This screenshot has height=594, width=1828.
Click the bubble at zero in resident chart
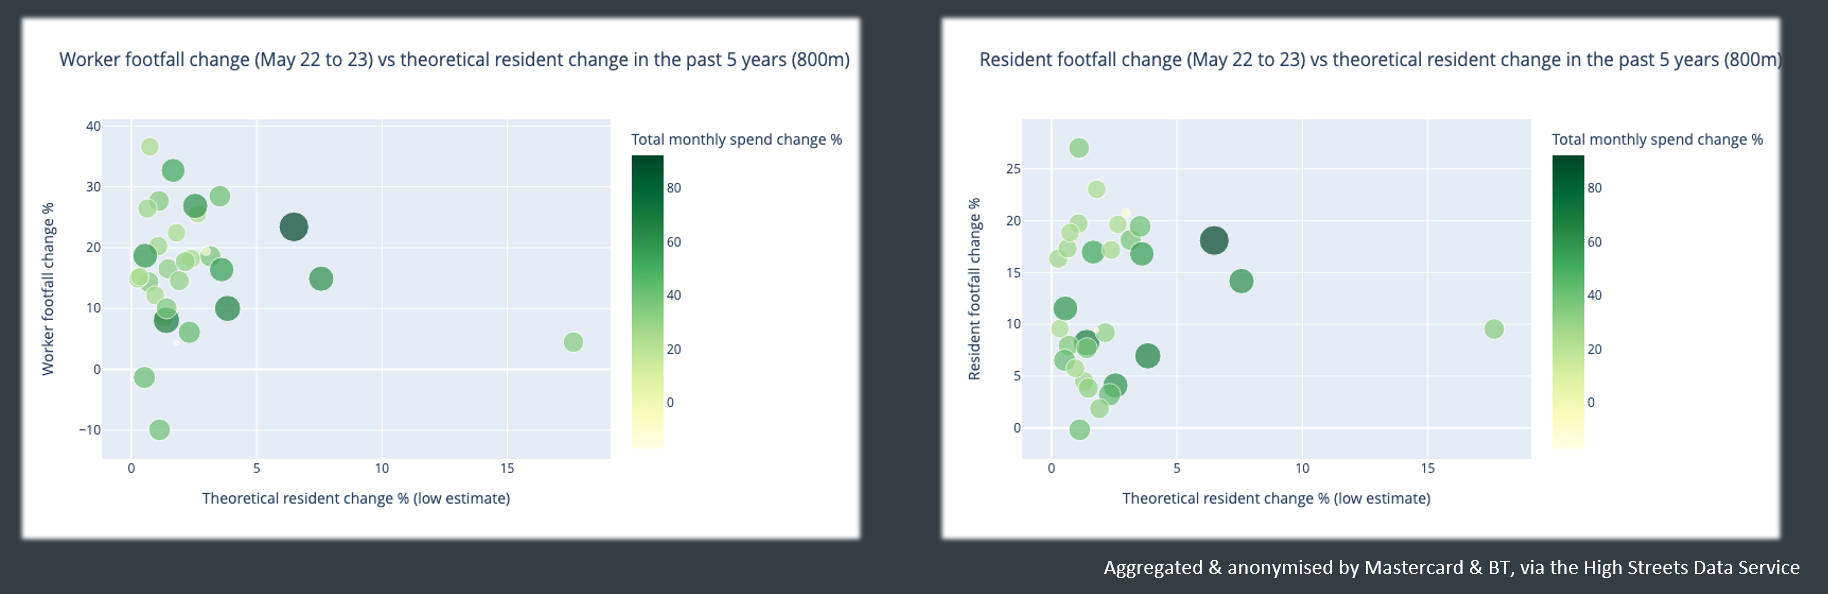[1079, 430]
